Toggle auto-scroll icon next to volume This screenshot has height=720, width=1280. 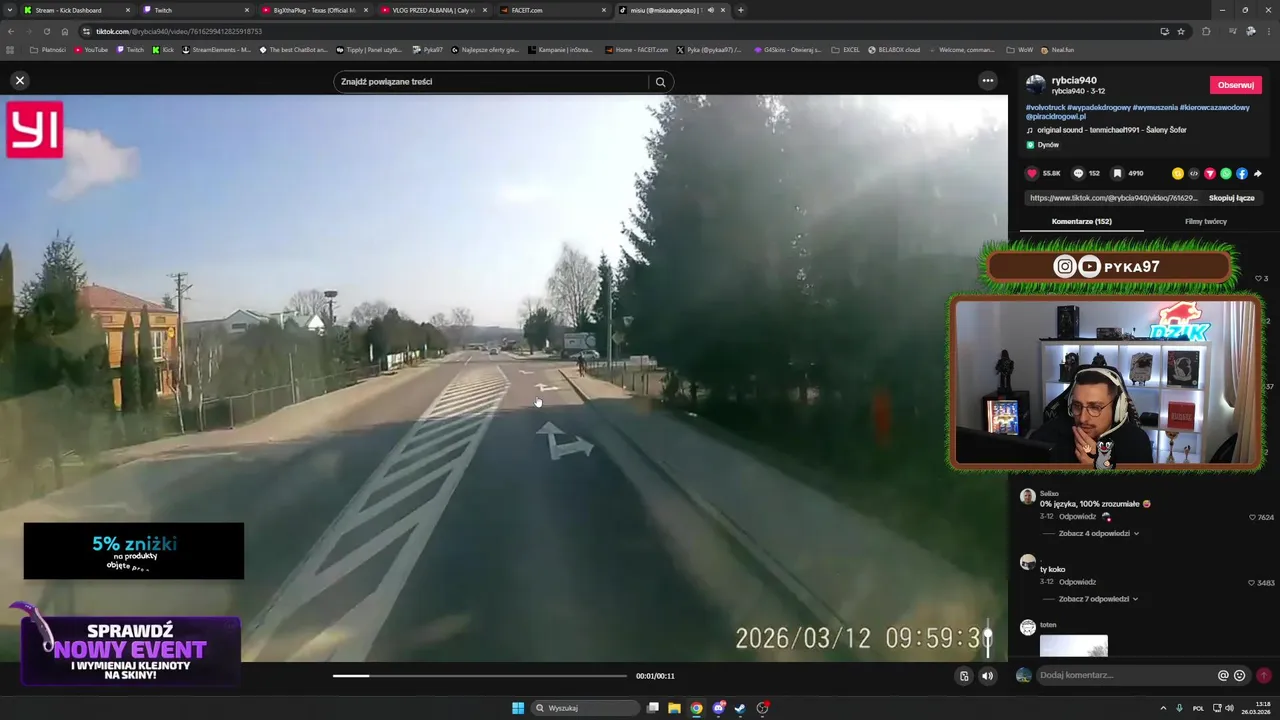tap(964, 676)
